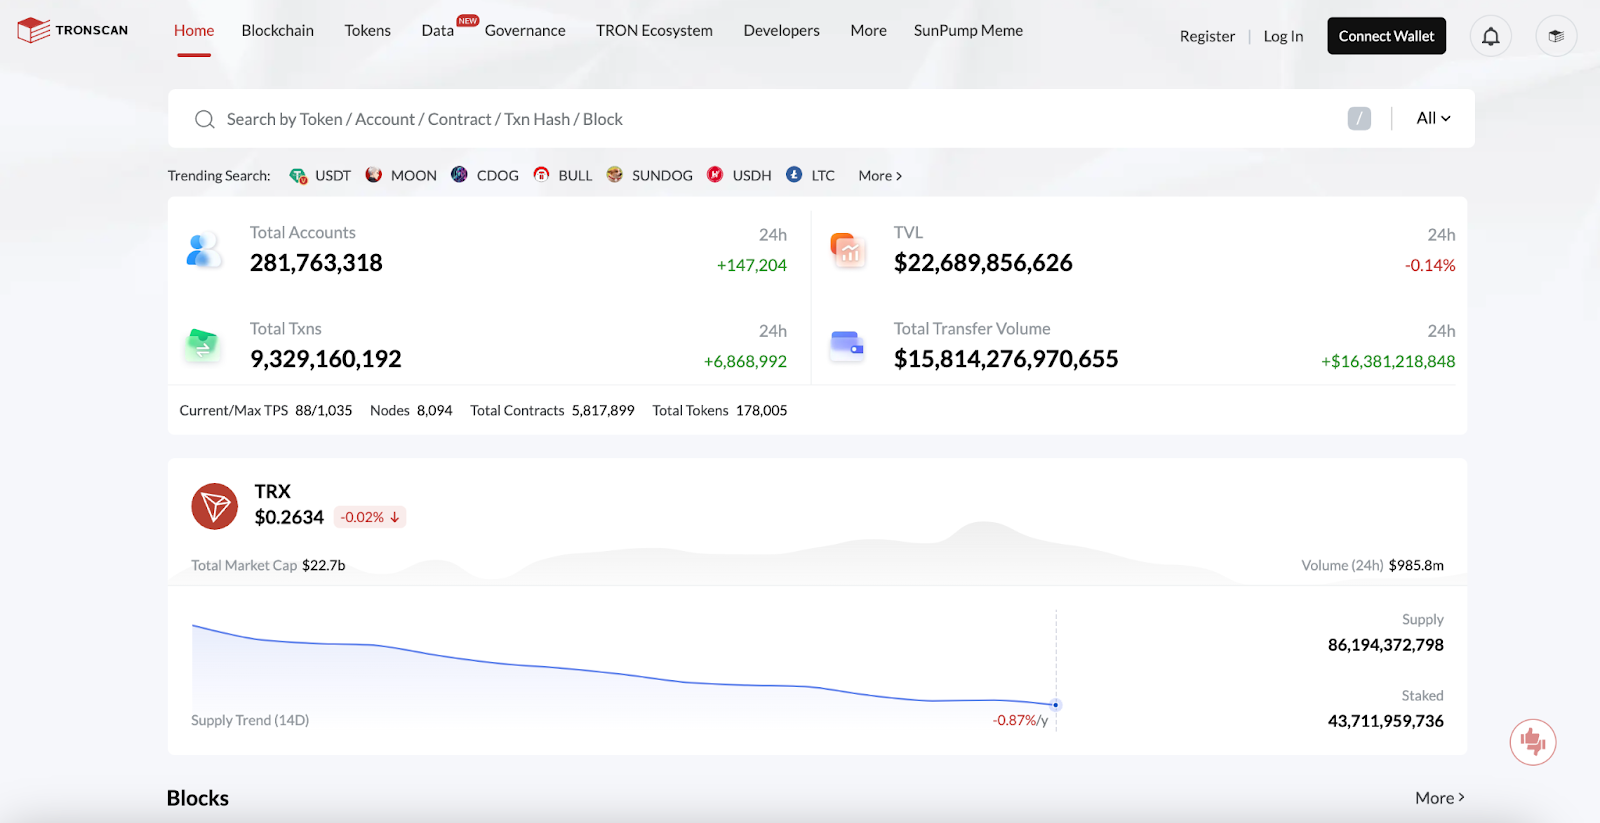This screenshot has width=1600, height=823.
Task: Open the All search filter dropdown
Action: 1433,118
